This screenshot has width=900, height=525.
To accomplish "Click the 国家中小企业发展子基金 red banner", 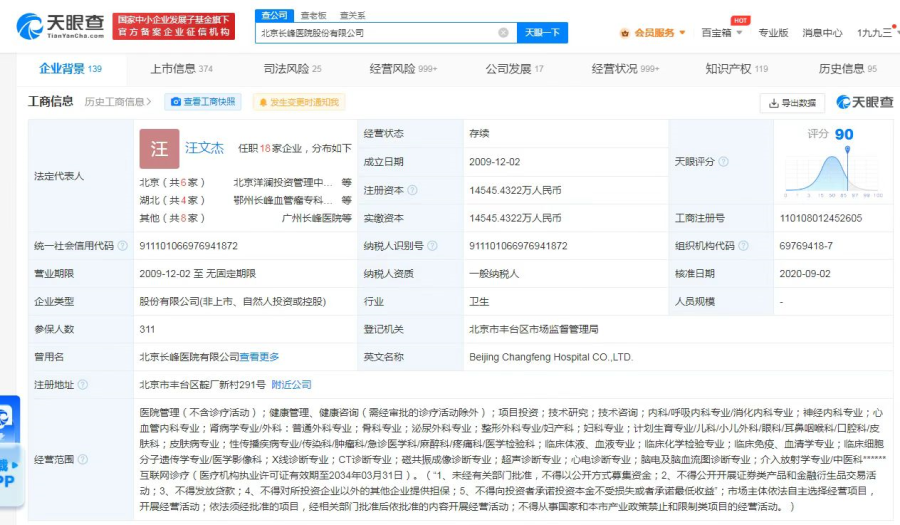I will tap(173, 26).
